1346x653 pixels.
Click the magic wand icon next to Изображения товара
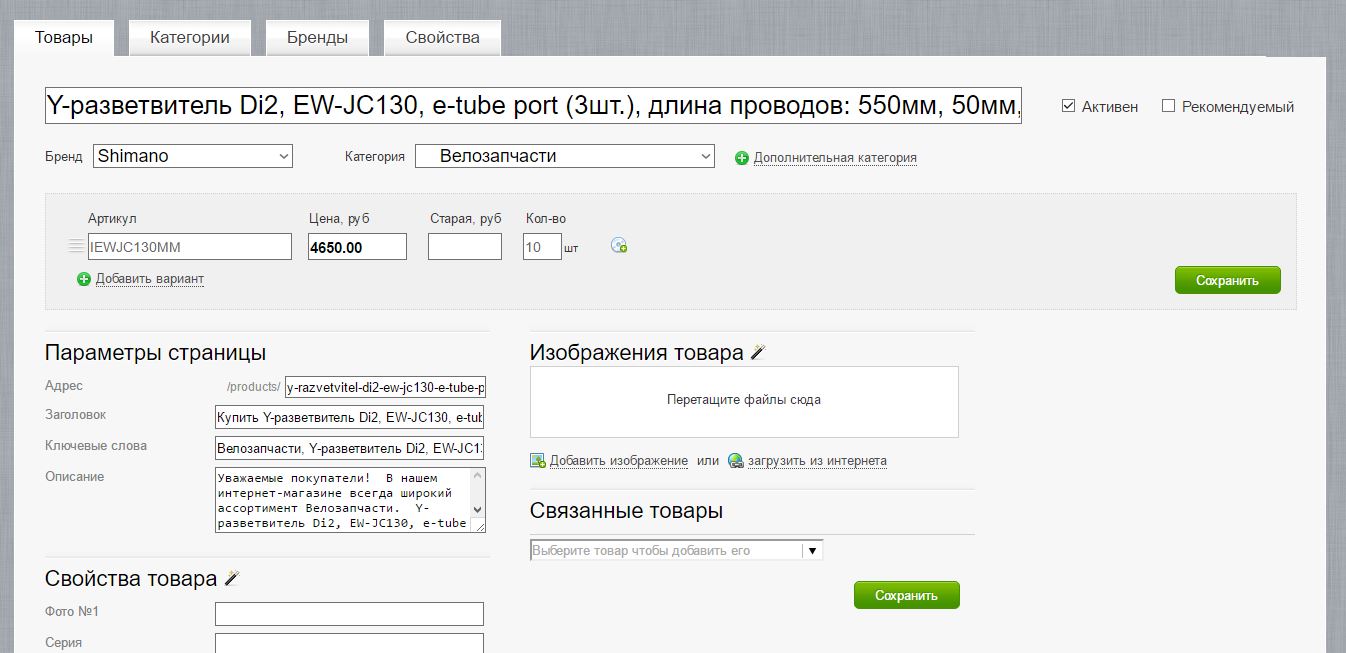(x=758, y=352)
